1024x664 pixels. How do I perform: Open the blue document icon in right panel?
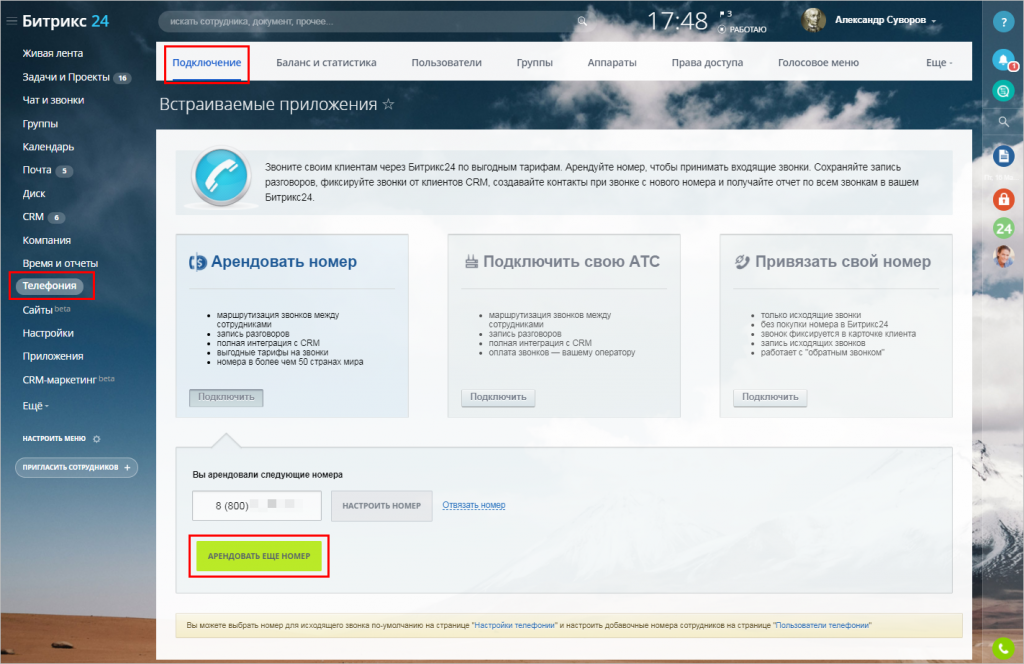pos(1003,156)
